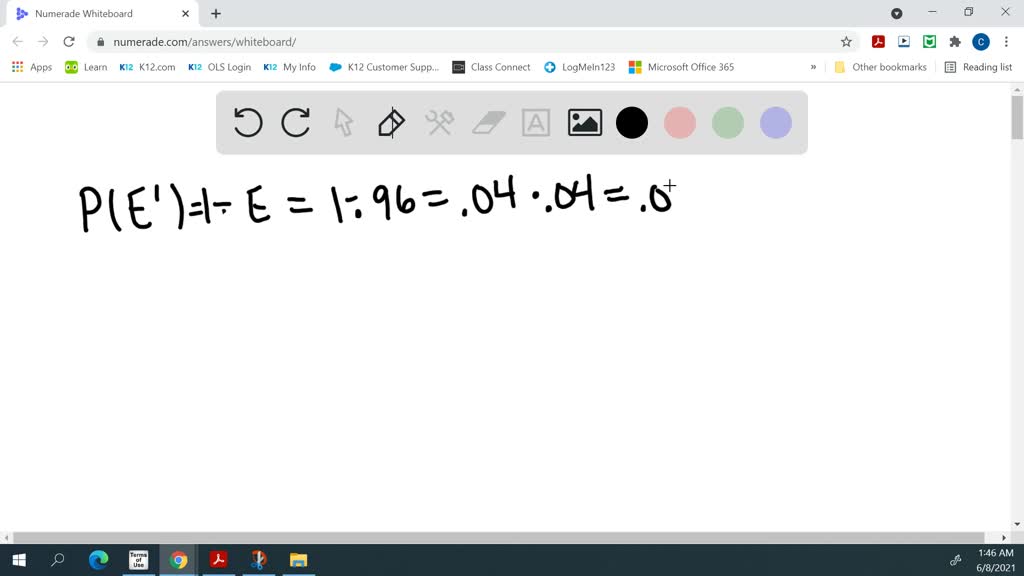
Task: Expand hidden bookmarks with chevron
Action: pos(813,67)
